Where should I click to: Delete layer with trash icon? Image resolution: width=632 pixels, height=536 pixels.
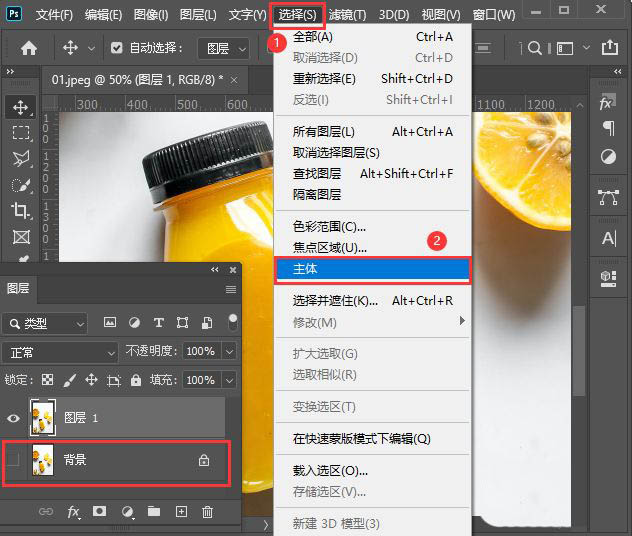coord(207,511)
